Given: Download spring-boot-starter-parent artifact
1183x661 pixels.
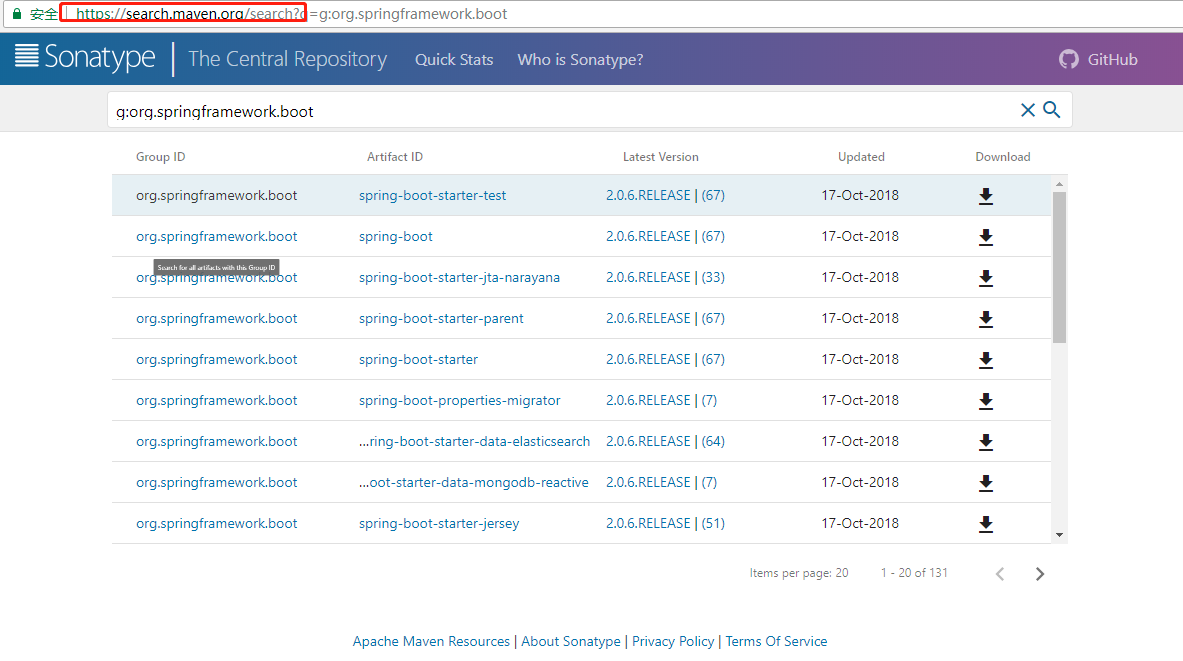Looking at the screenshot, I should 985,319.
